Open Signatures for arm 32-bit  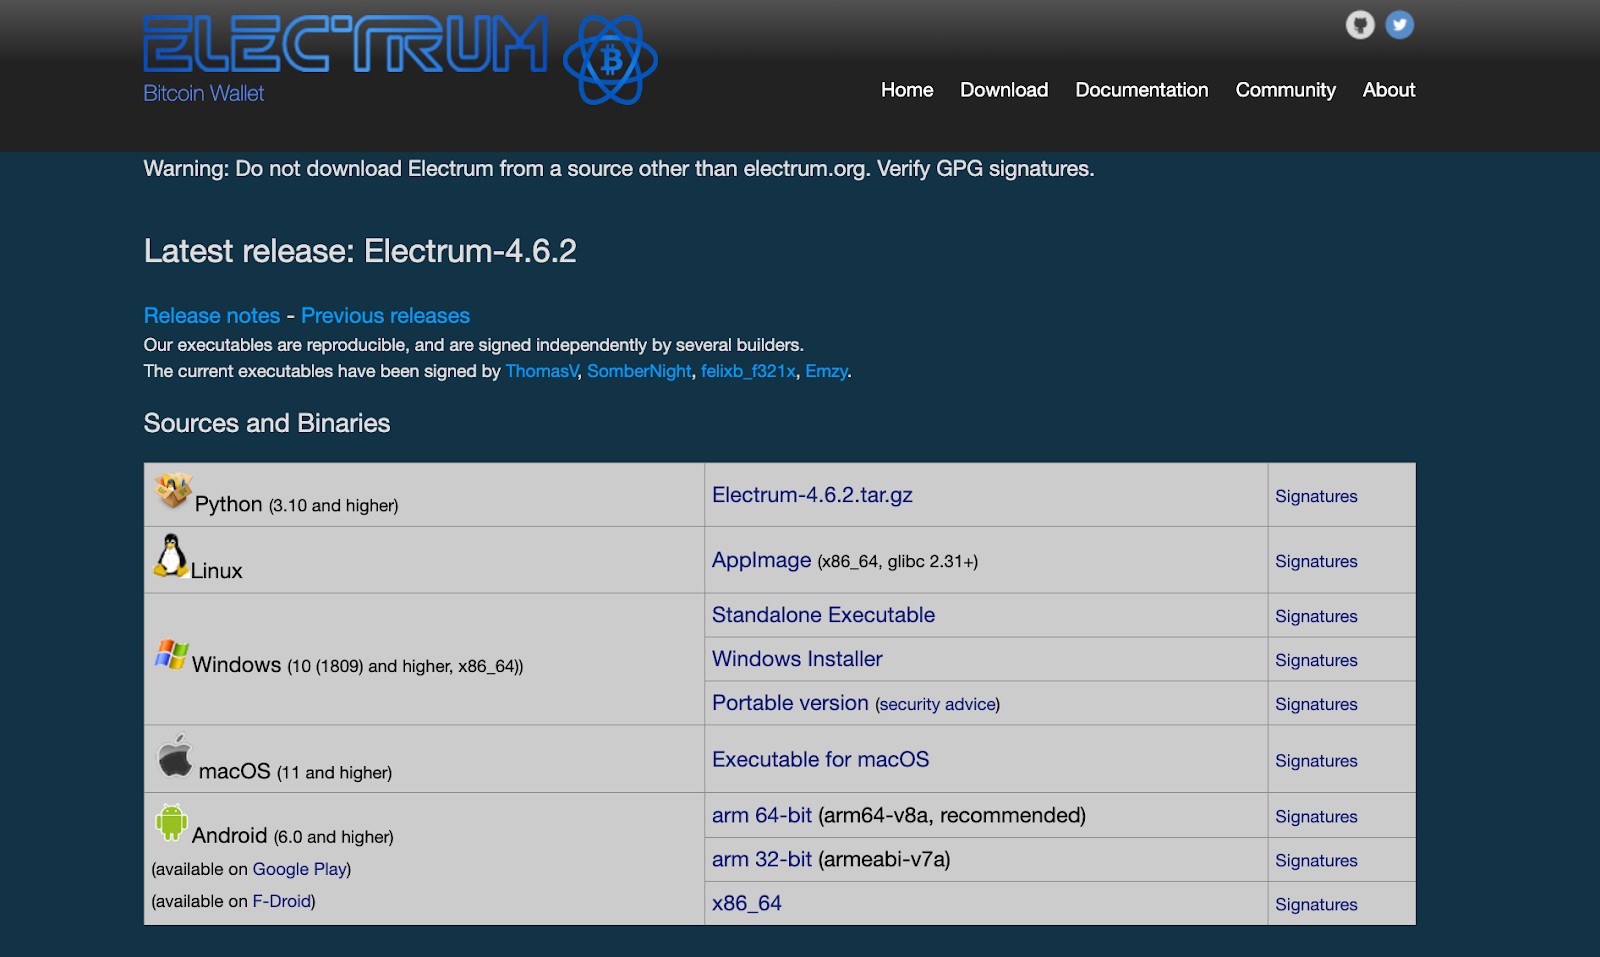pos(1316,861)
